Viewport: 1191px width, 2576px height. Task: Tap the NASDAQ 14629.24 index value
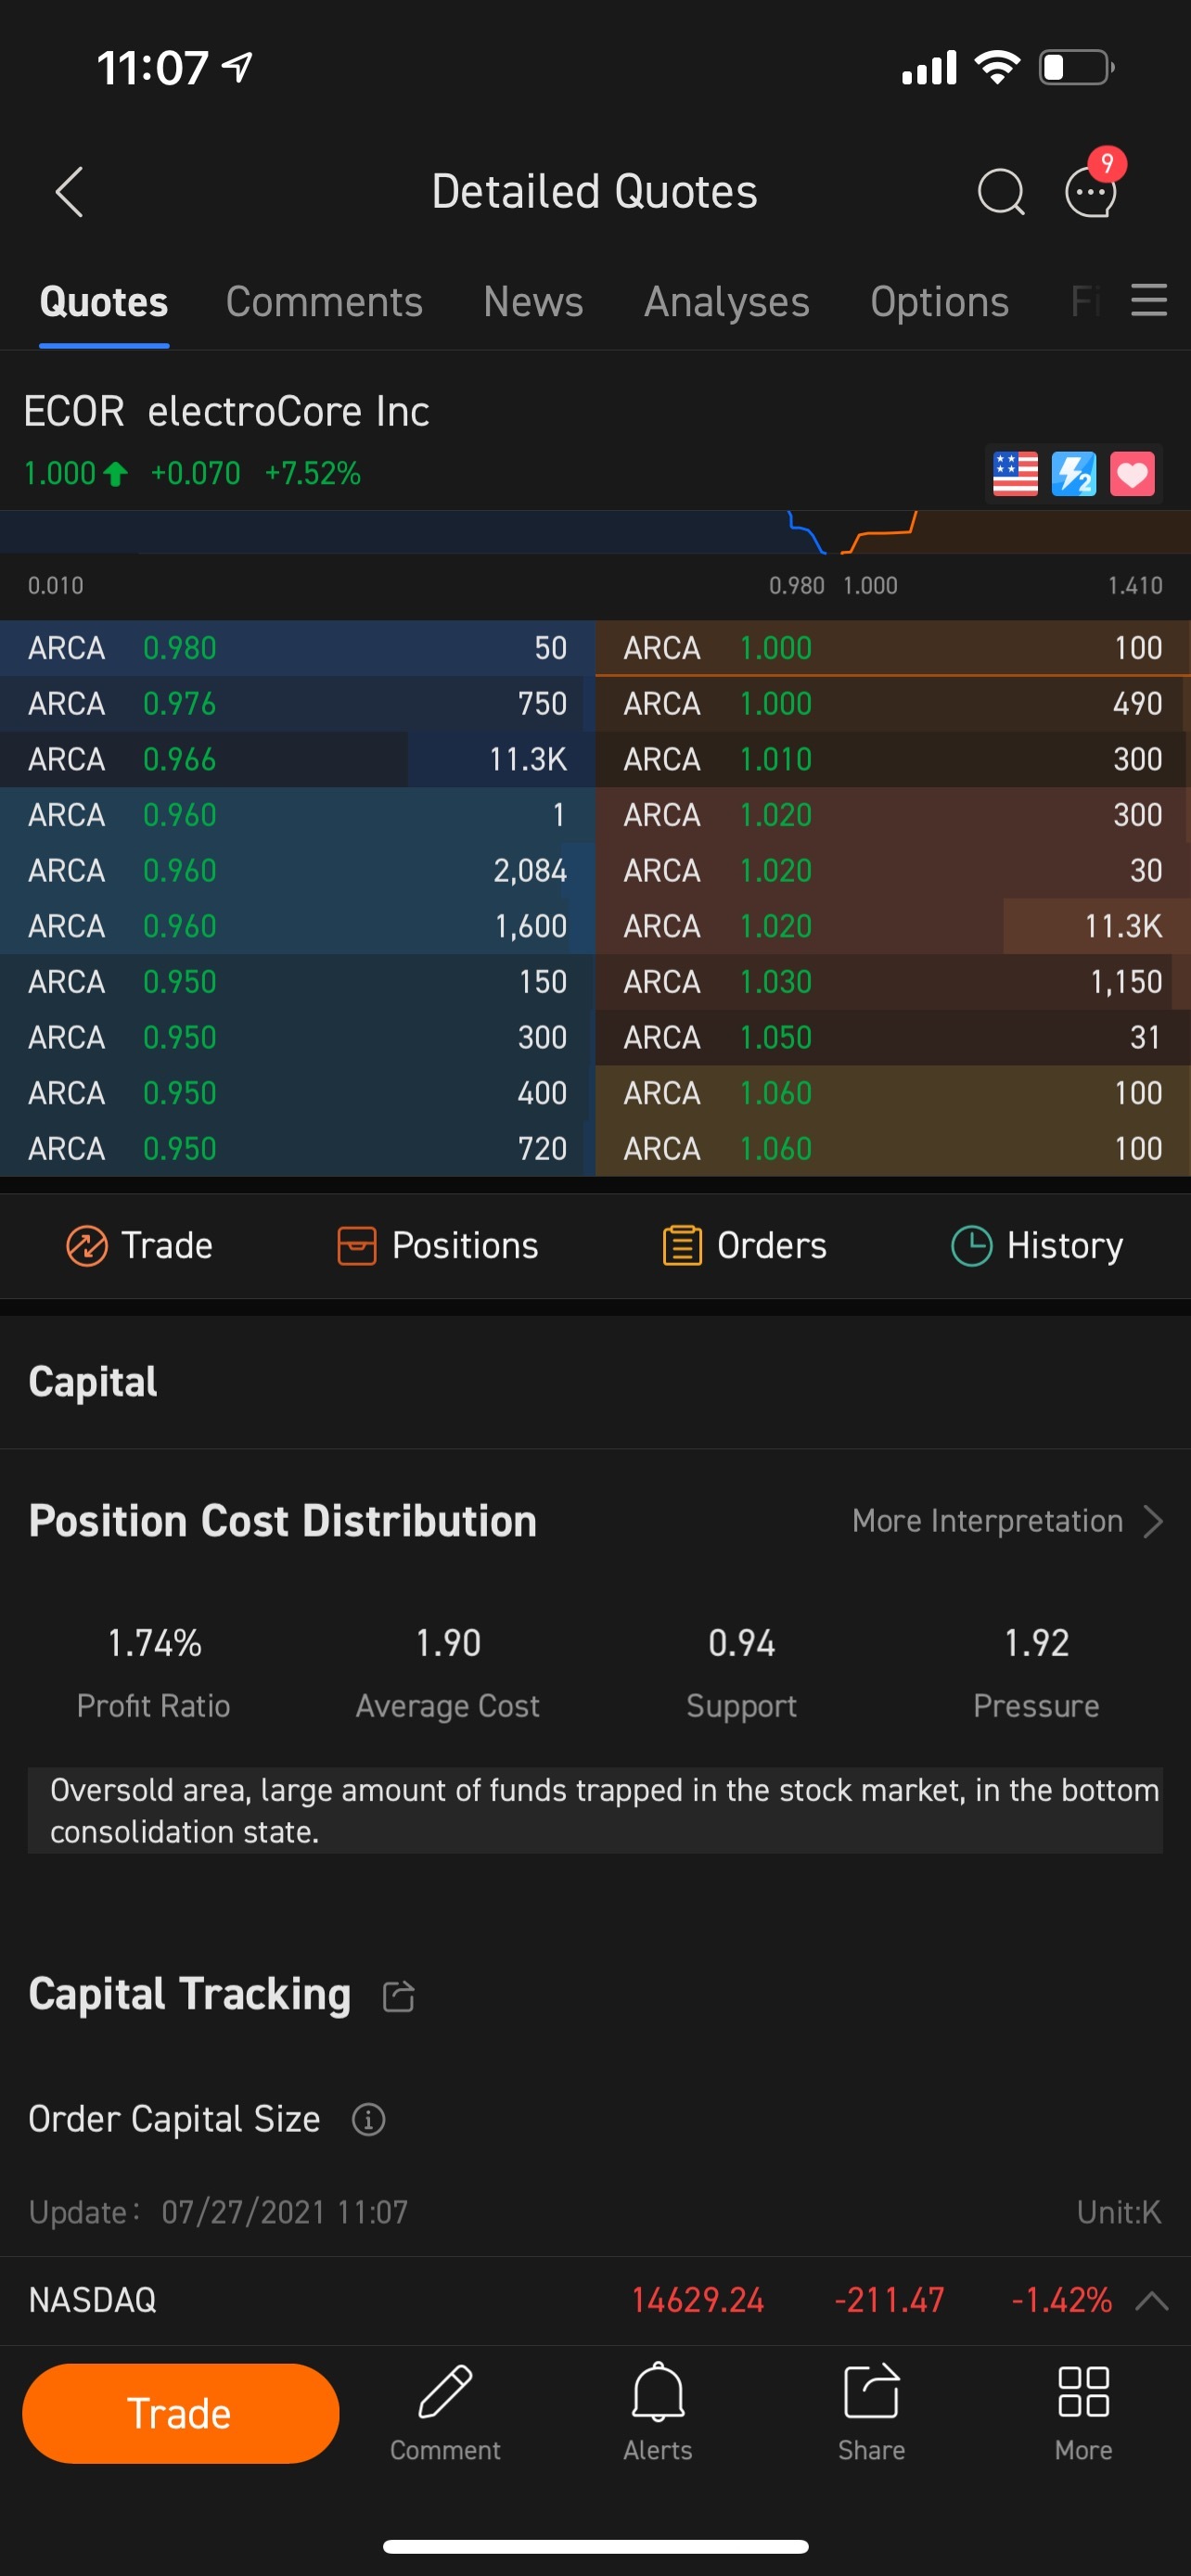(x=698, y=2300)
